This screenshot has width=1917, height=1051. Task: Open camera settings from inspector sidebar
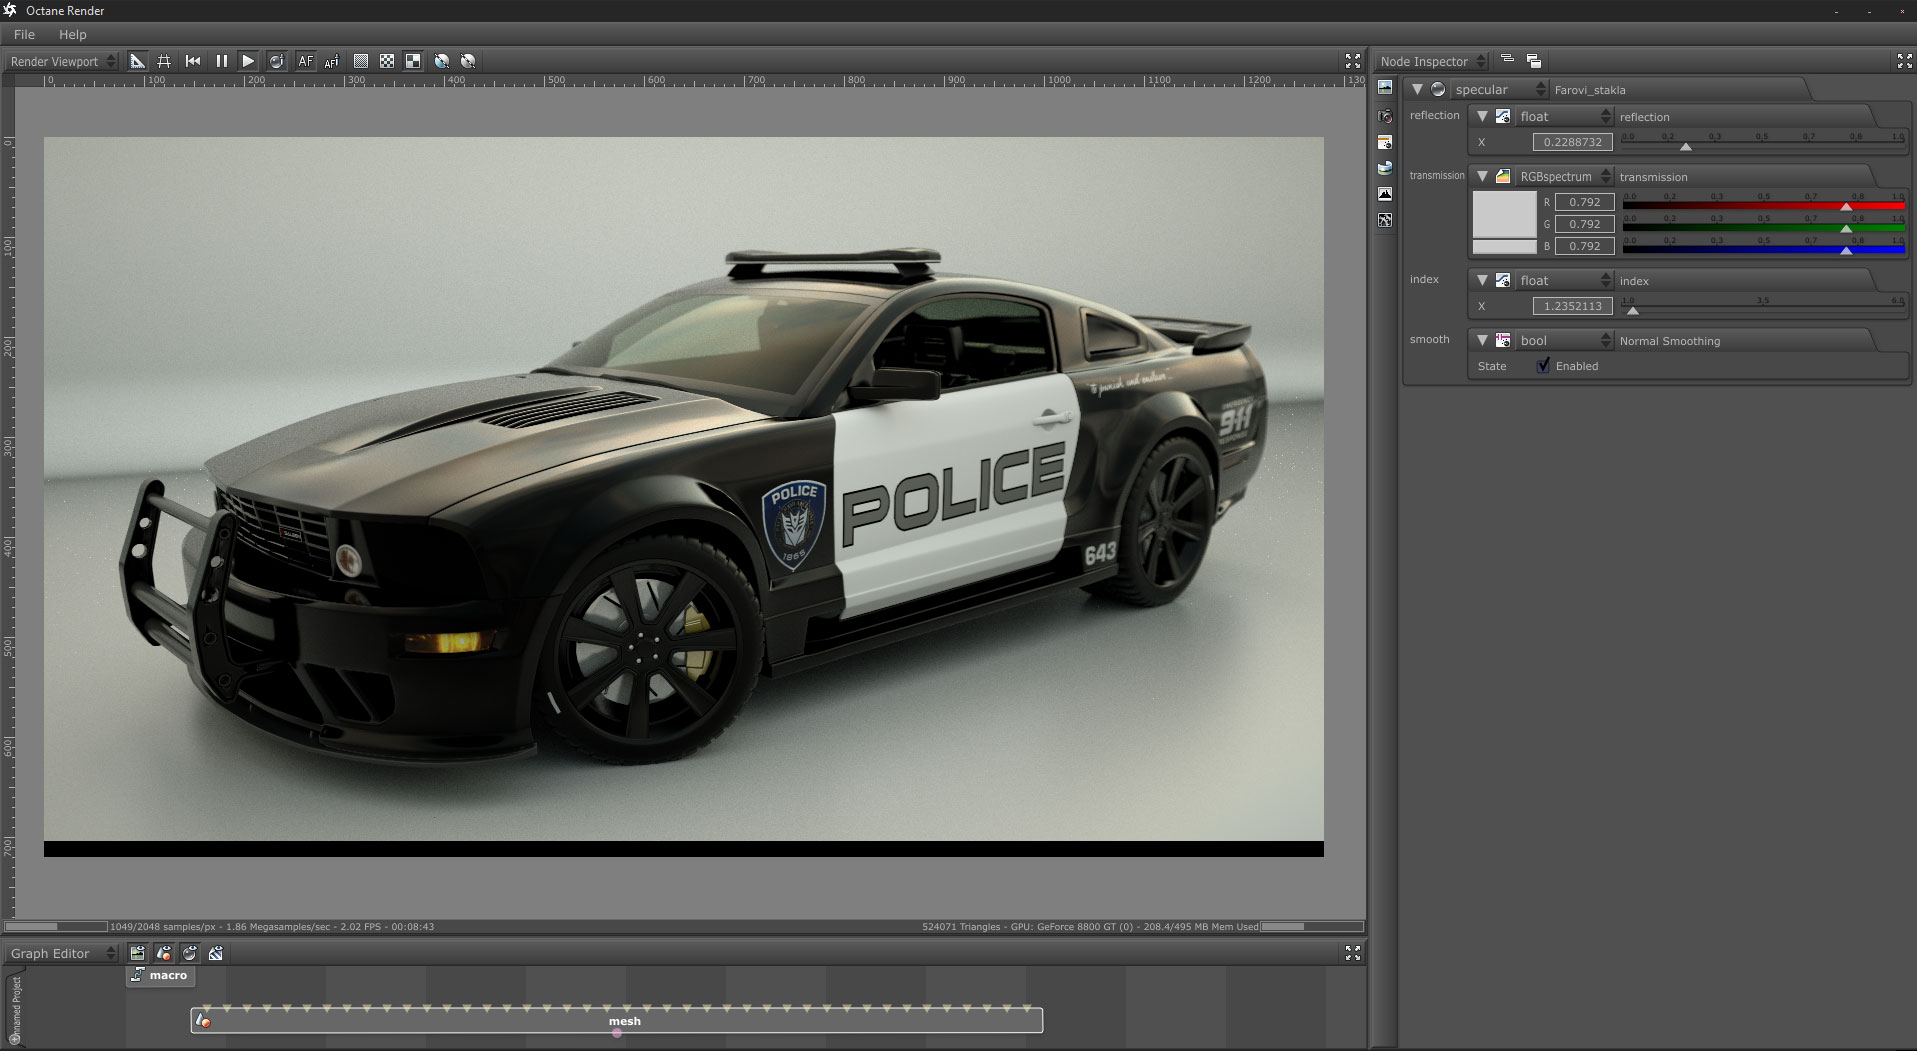point(1385,116)
